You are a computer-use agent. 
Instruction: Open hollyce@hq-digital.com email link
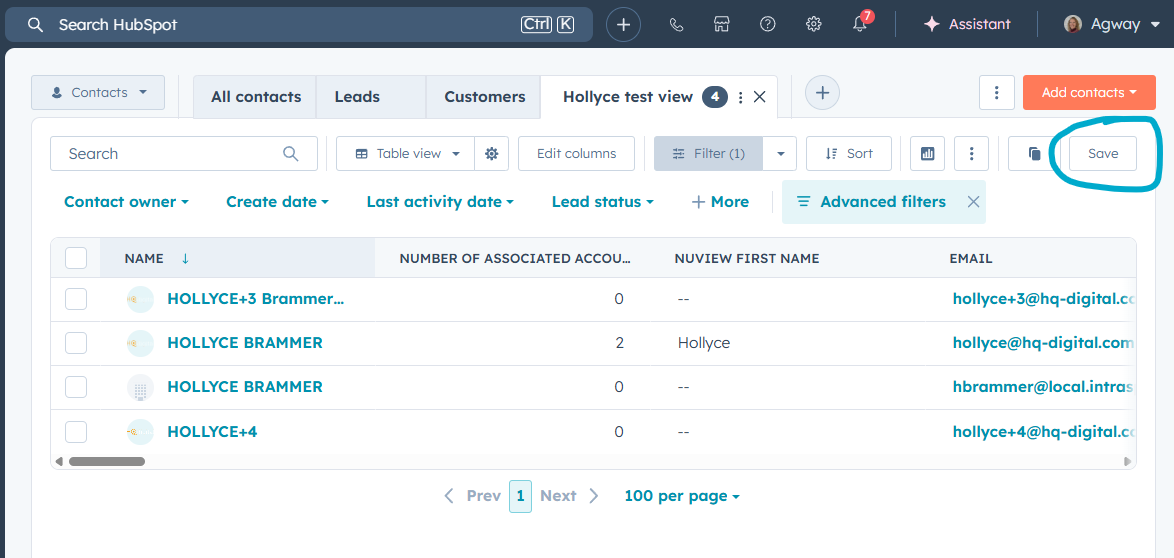point(1042,343)
